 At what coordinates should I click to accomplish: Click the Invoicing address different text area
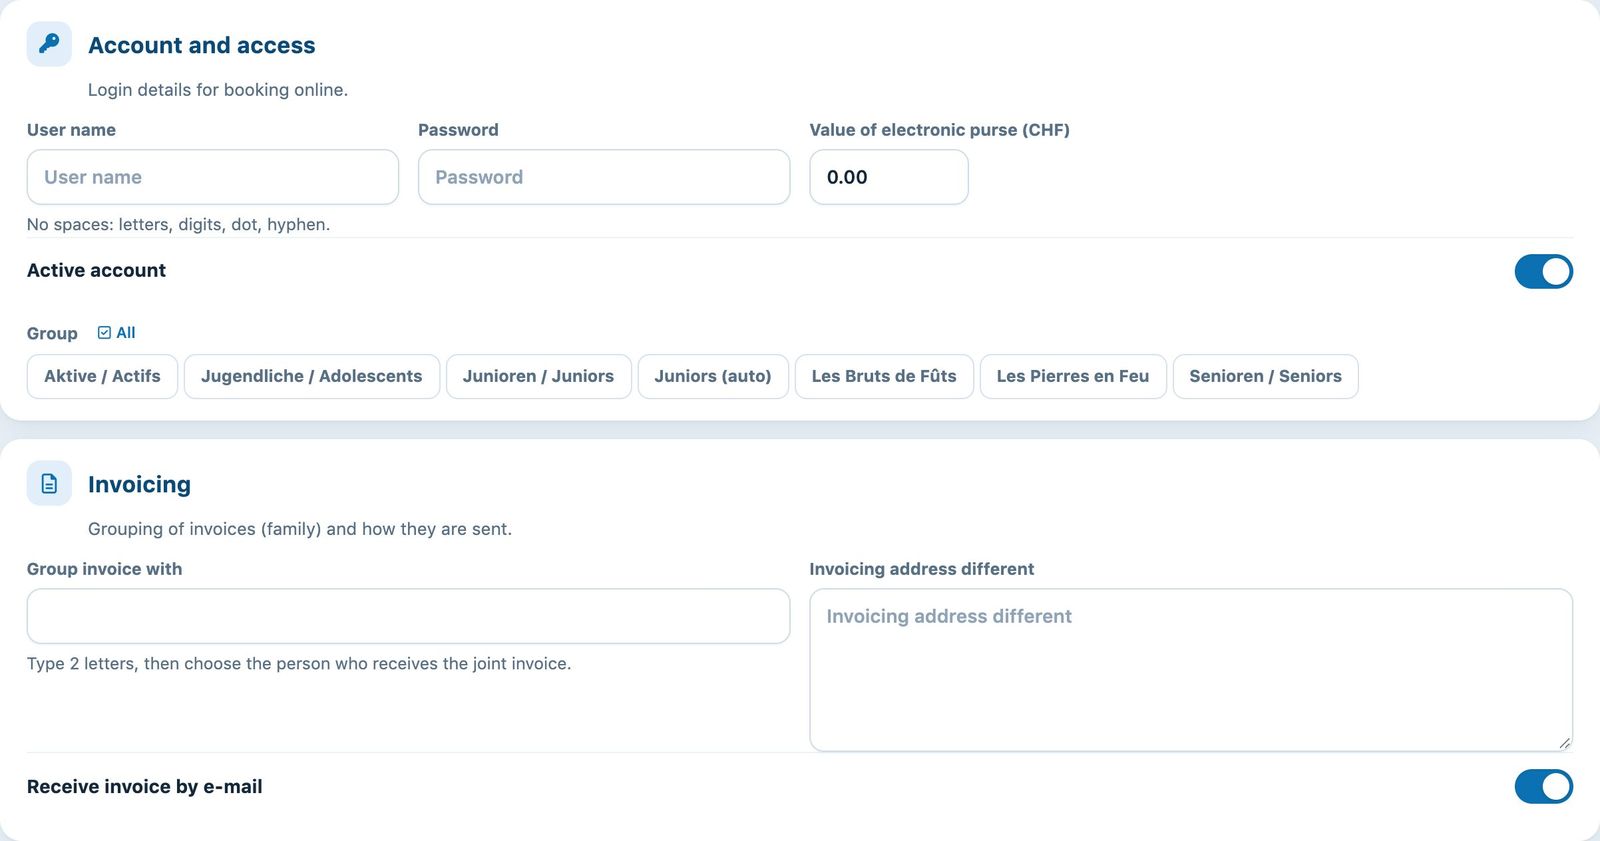[x=1191, y=670]
